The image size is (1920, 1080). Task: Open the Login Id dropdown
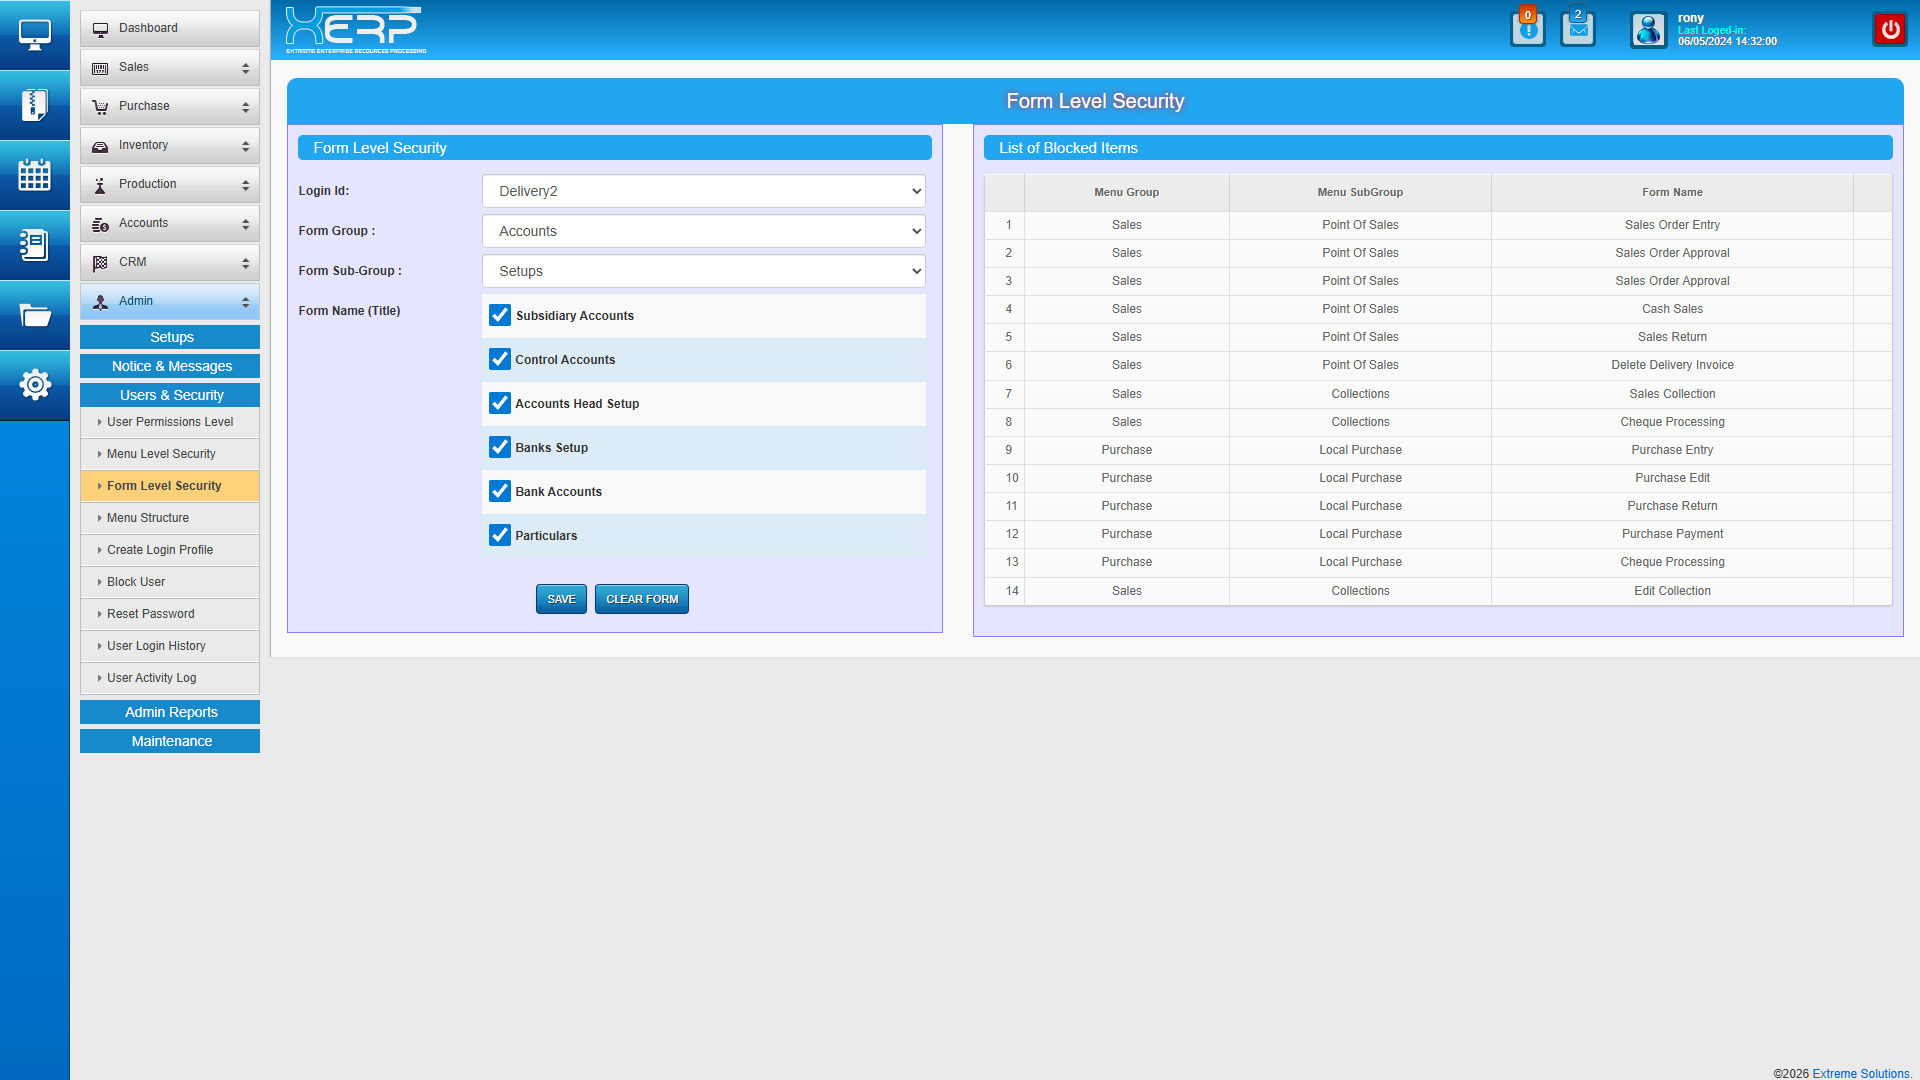click(x=704, y=191)
